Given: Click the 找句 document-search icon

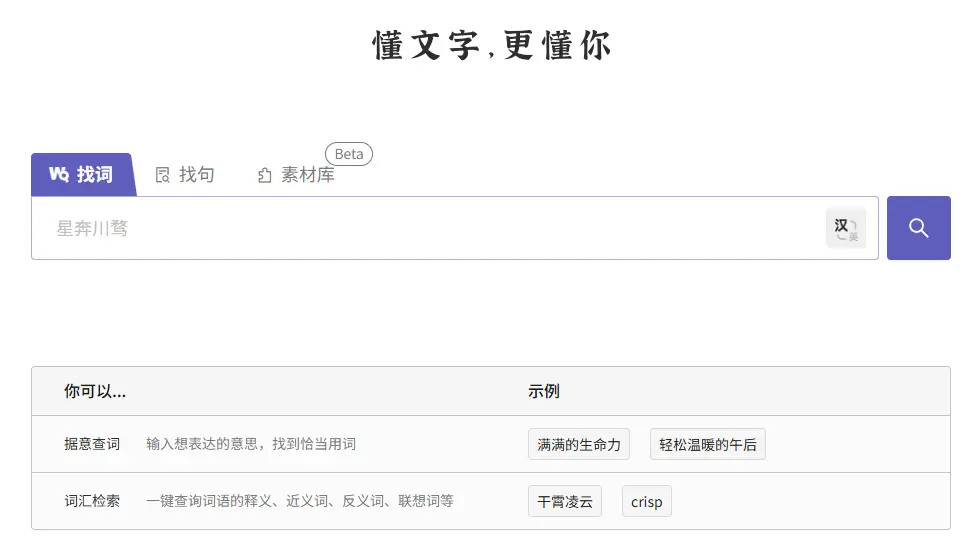Looking at the screenshot, I should [x=163, y=175].
